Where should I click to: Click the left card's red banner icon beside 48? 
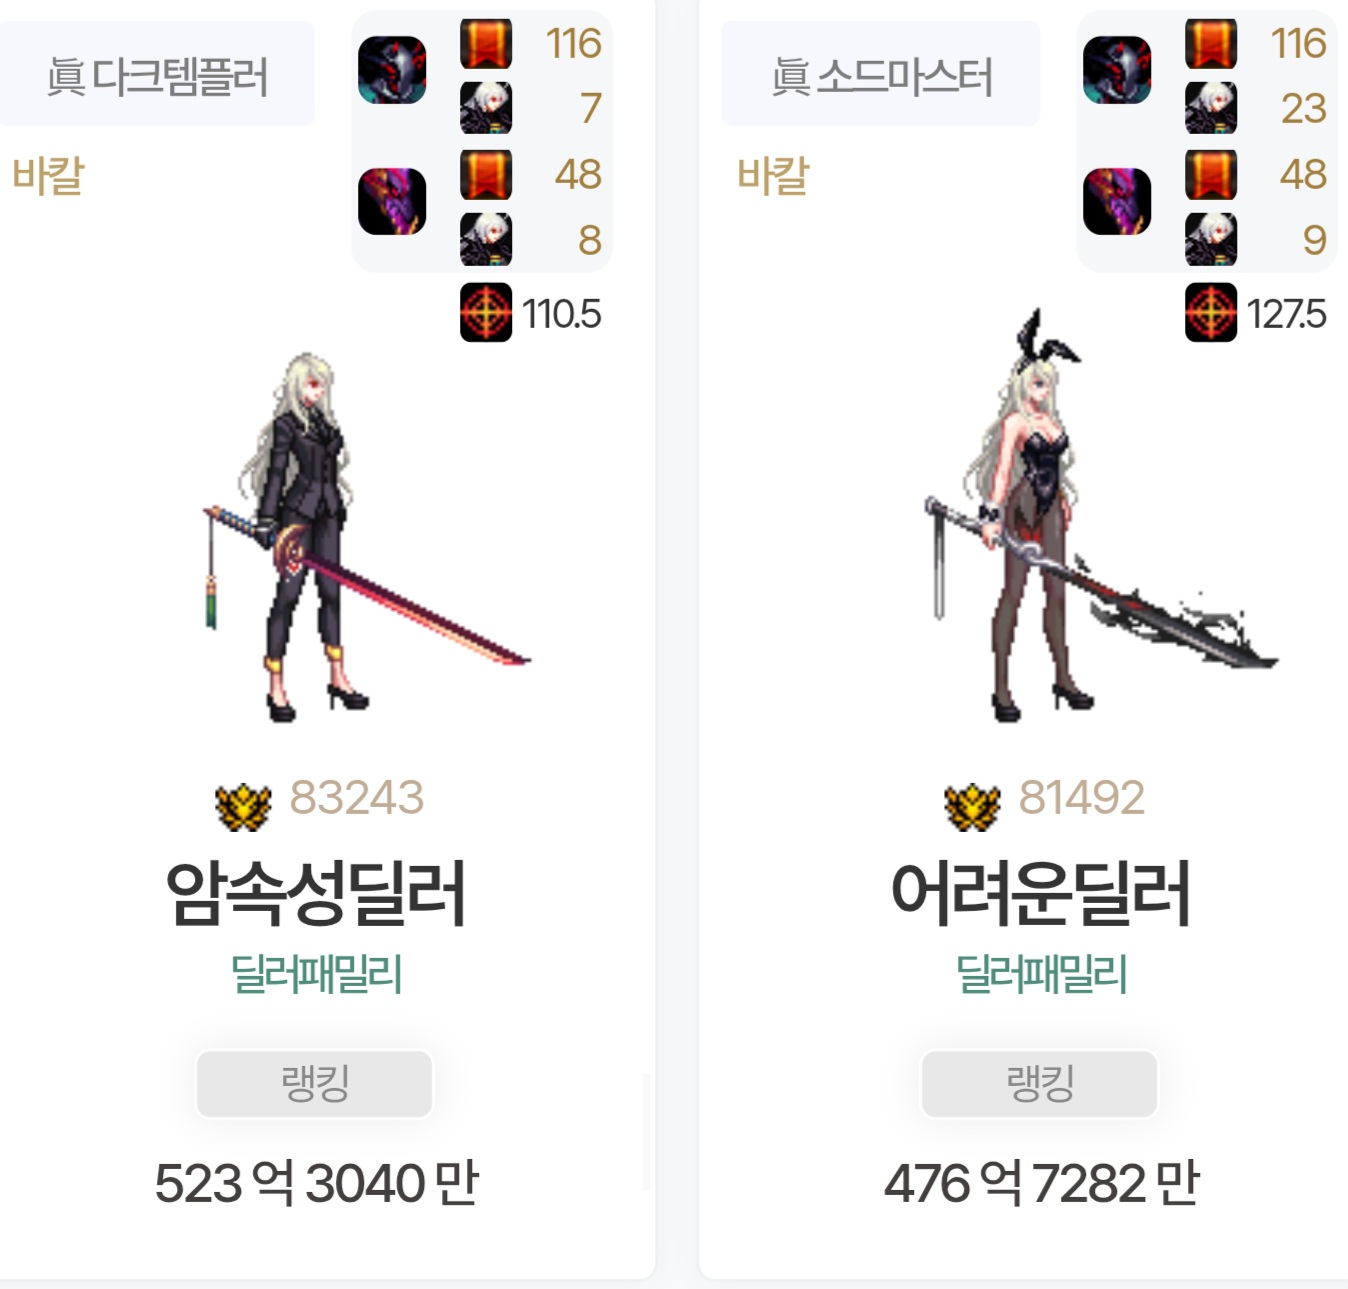[486, 174]
